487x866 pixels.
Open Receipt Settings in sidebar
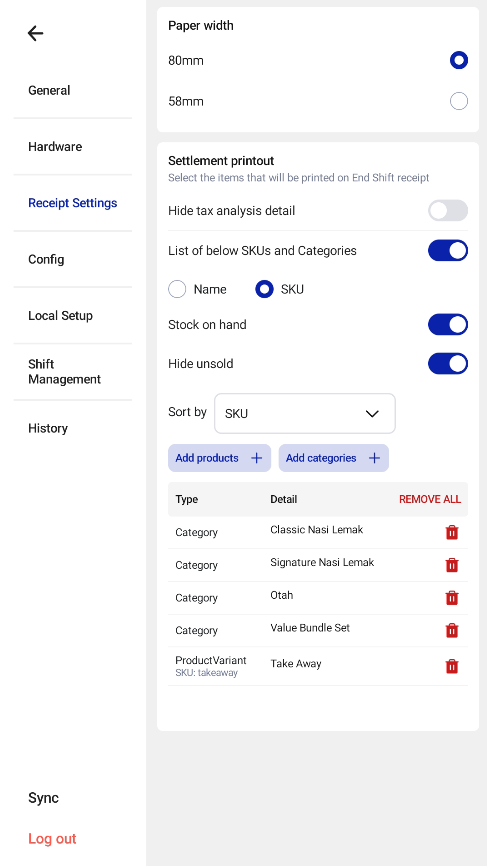[x=73, y=203]
